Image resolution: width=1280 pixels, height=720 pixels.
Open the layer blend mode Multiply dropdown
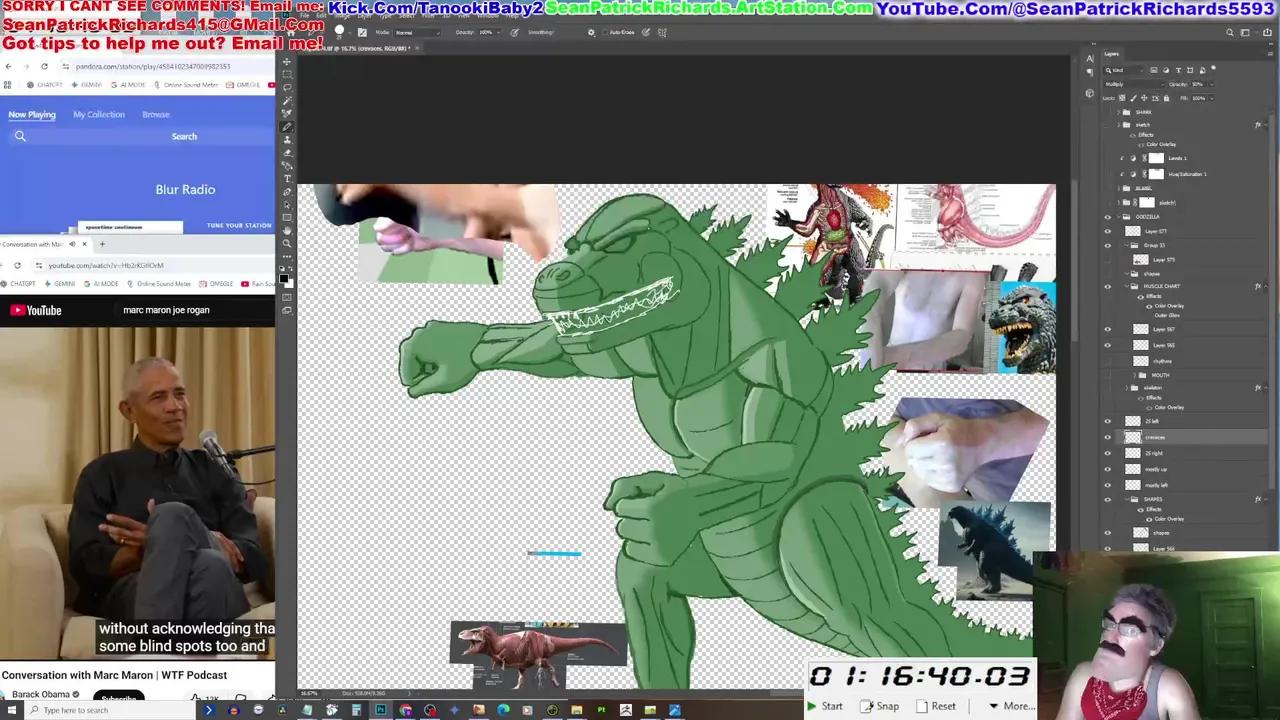[1134, 84]
